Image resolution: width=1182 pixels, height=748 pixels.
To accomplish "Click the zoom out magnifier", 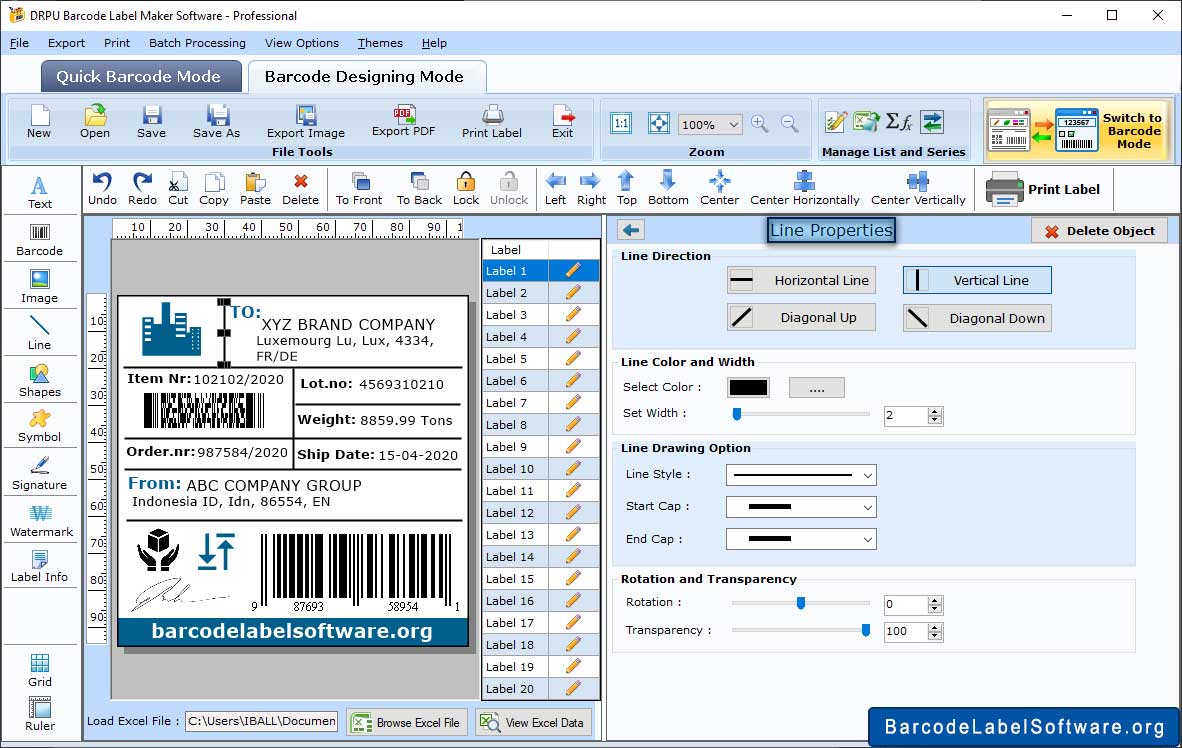I will [x=789, y=124].
